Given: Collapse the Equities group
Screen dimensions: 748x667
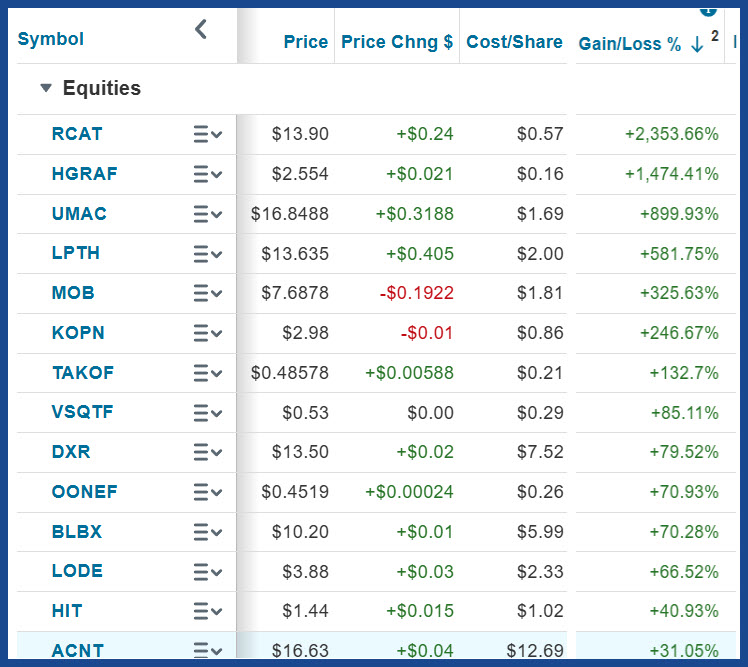Looking at the screenshot, I should tap(46, 88).
